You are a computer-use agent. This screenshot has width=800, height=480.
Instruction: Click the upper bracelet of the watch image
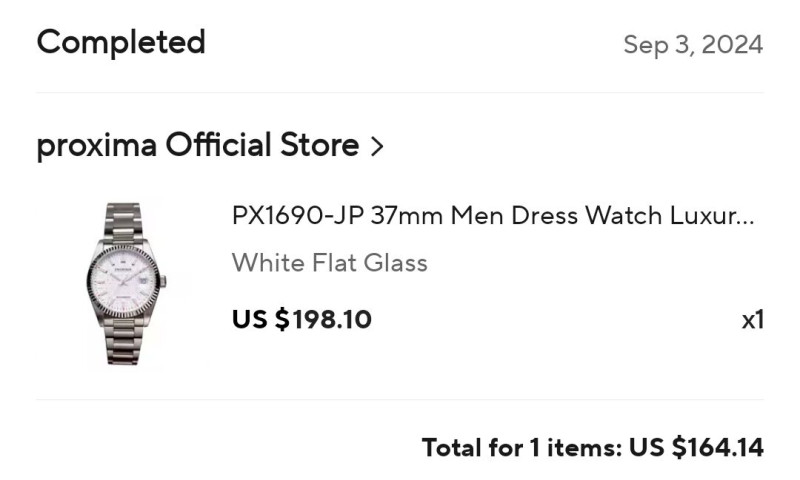pyautogui.click(x=125, y=222)
